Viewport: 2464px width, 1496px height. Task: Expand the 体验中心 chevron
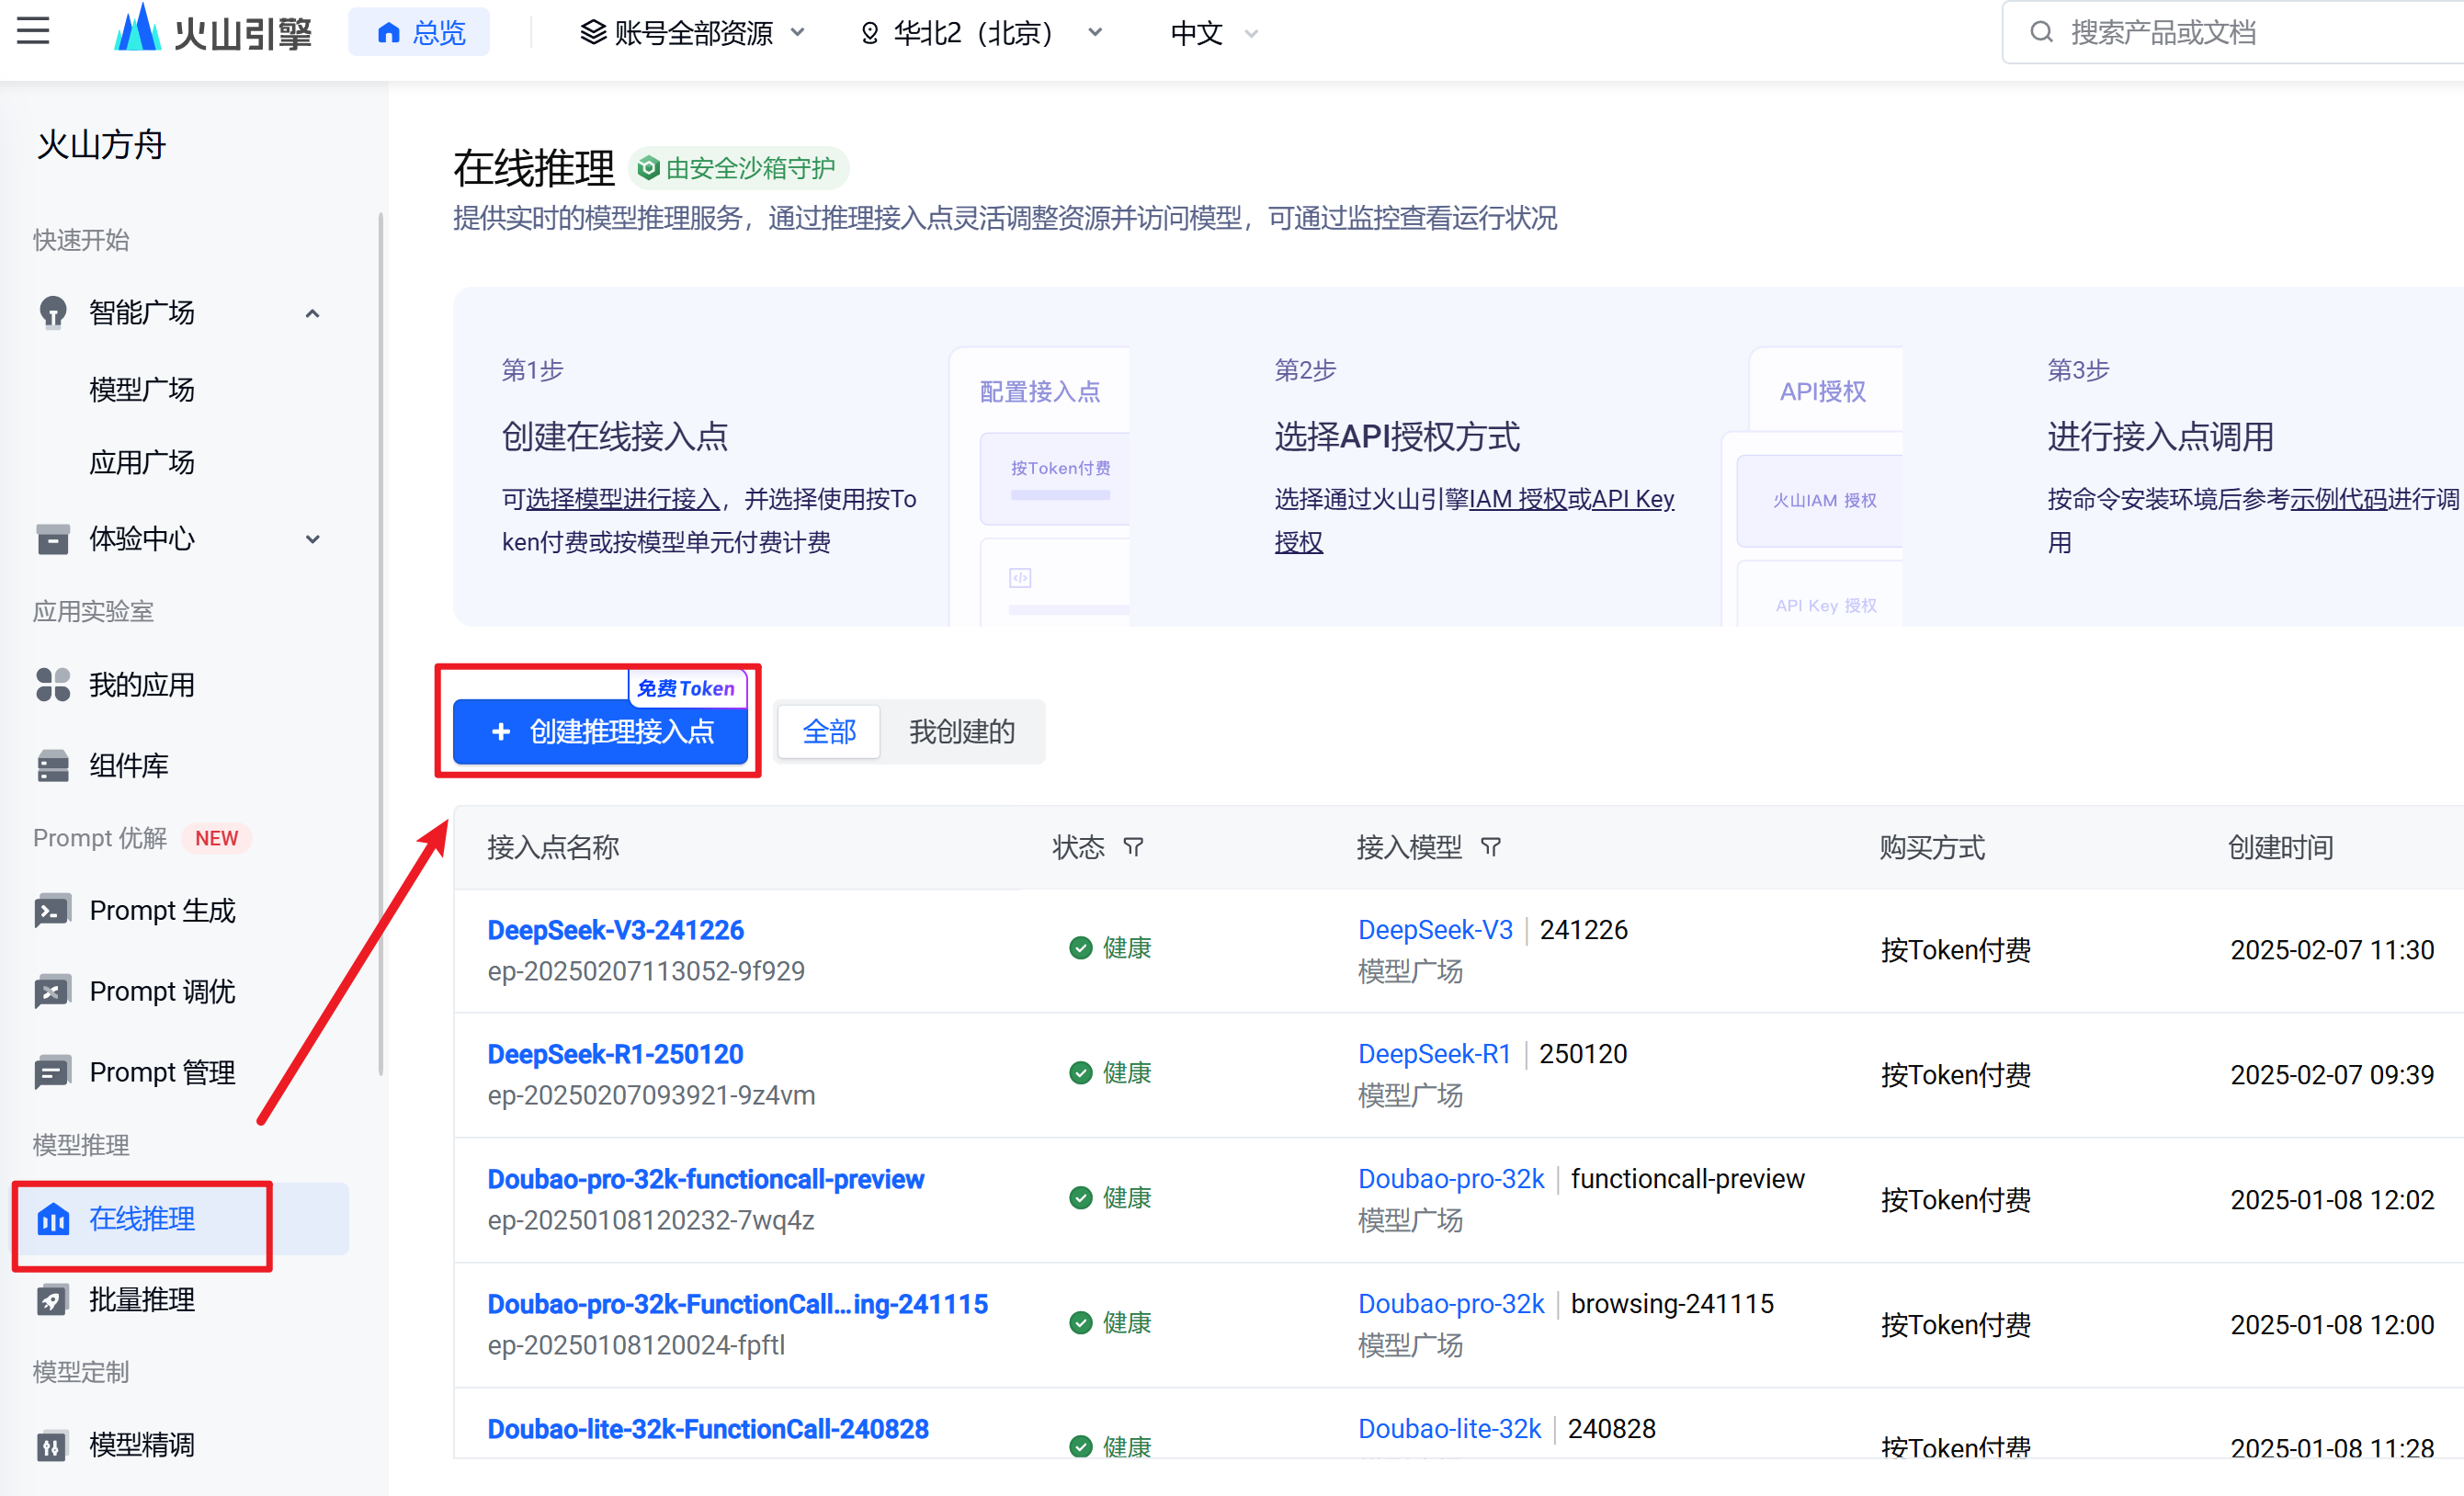[313, 539]
